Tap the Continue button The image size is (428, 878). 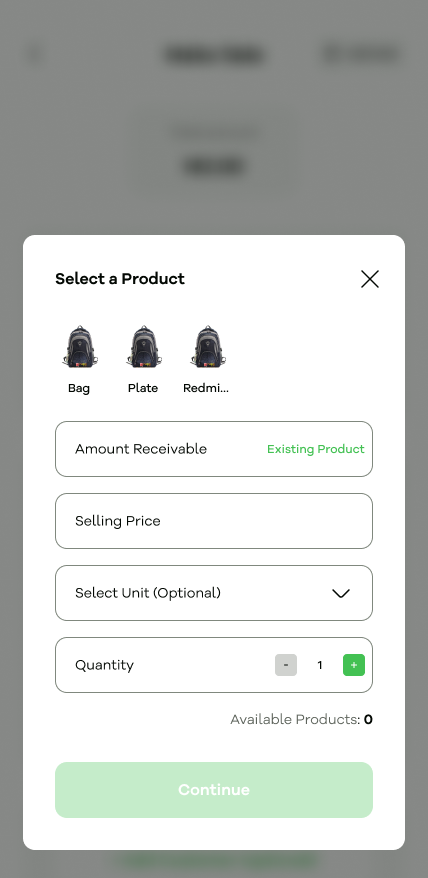click(x=214, y=790)
